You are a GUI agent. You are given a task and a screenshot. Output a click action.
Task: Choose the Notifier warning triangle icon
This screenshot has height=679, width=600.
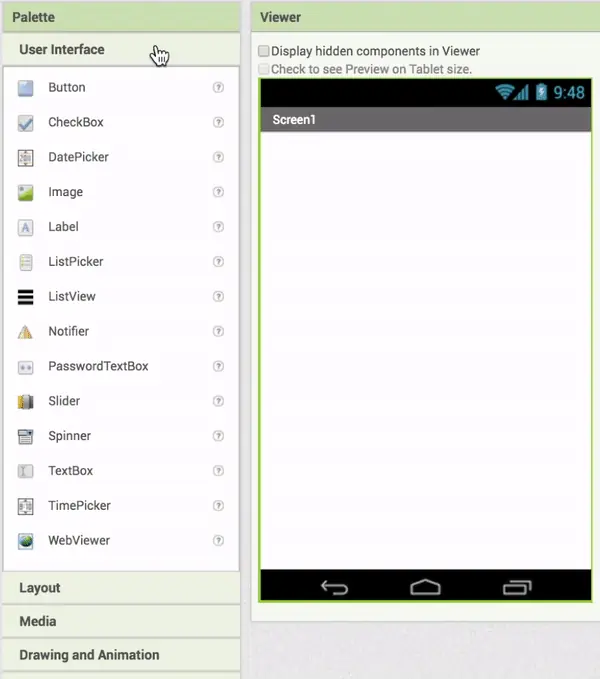coord(25,332)
